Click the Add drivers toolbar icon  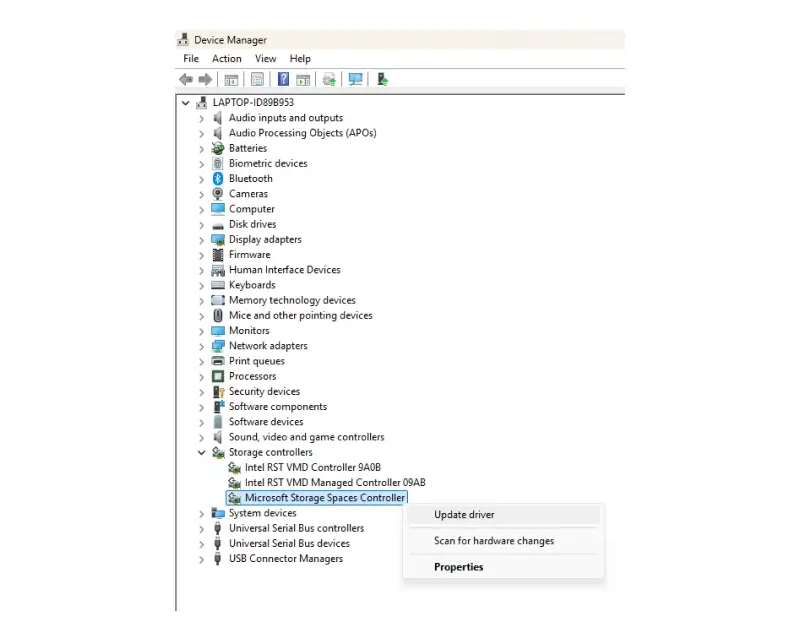click(x=382, y=79)
